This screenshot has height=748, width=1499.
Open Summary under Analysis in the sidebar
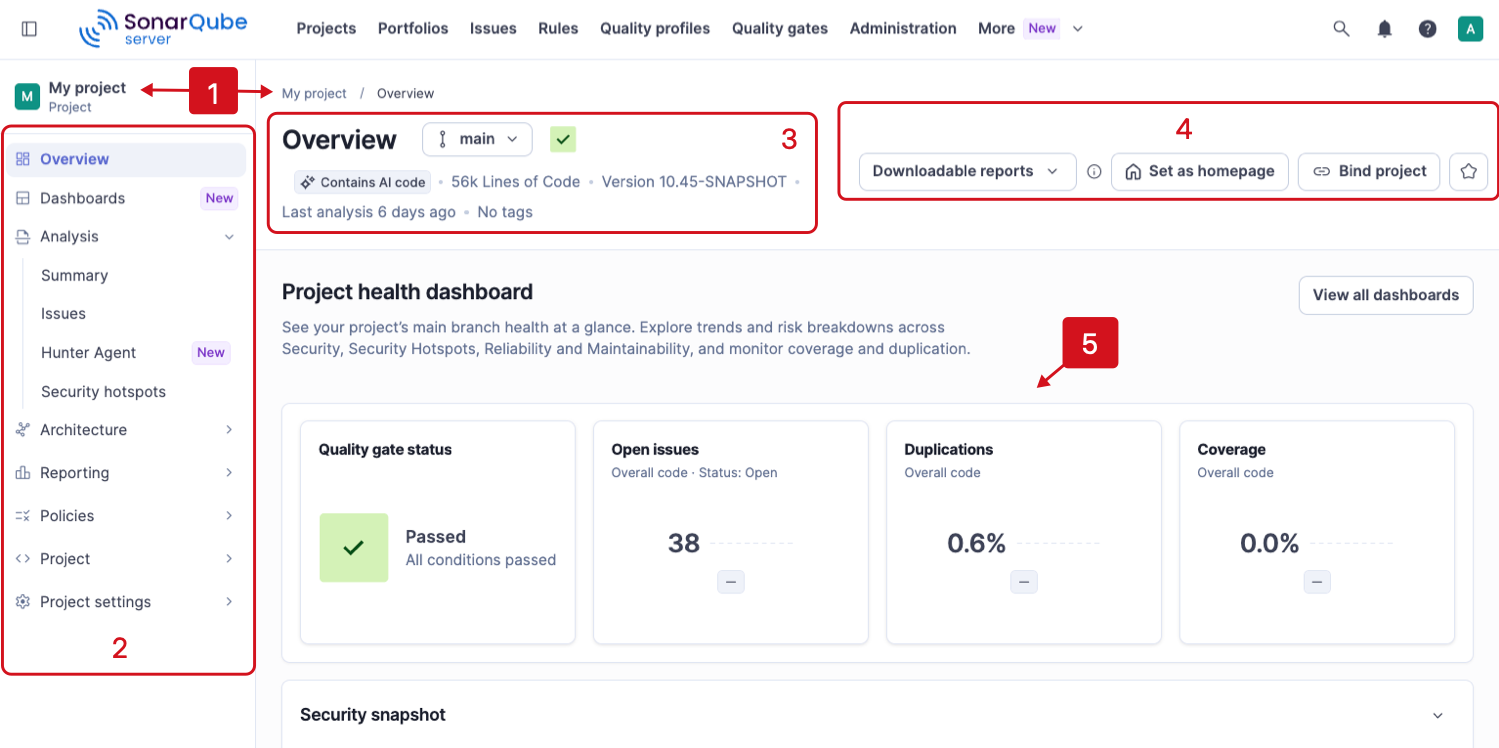[x=74, y=276]
